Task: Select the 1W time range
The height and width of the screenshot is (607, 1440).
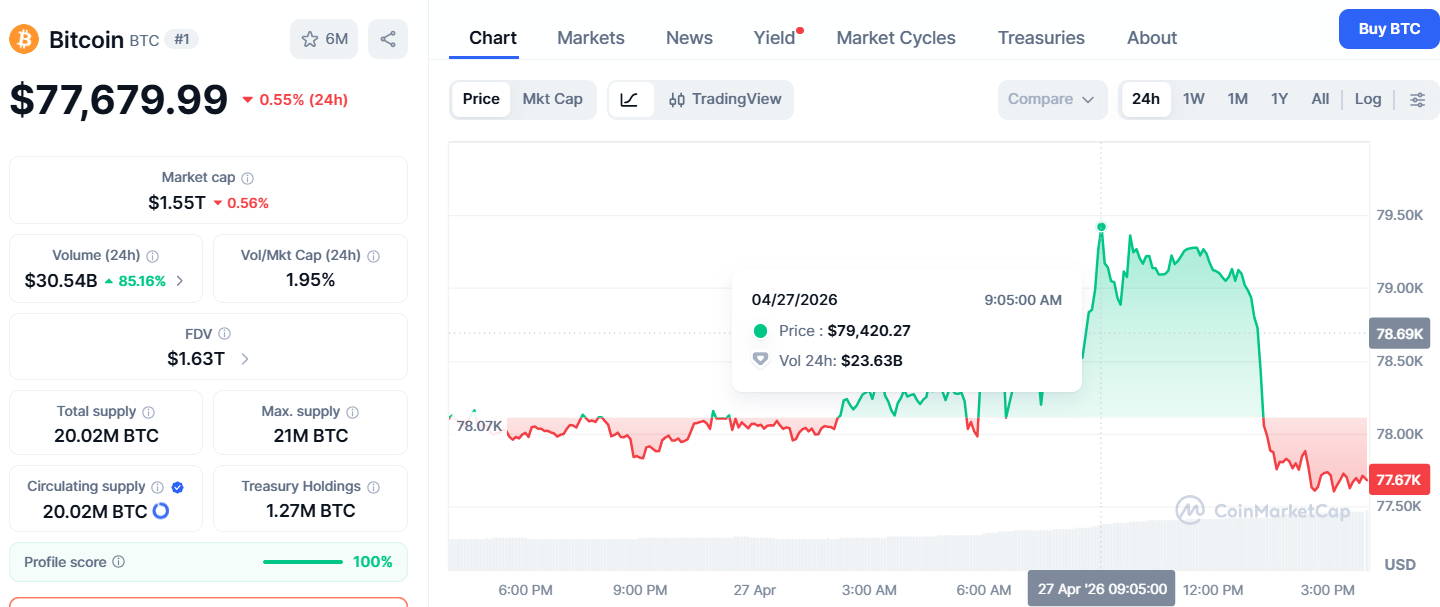Action: click(1194, 99)
